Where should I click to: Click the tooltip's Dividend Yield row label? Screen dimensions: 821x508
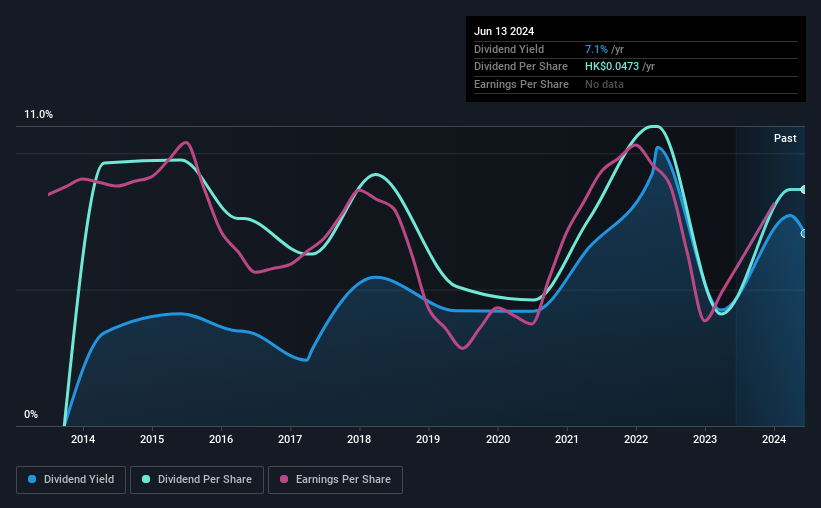(509, 49)
